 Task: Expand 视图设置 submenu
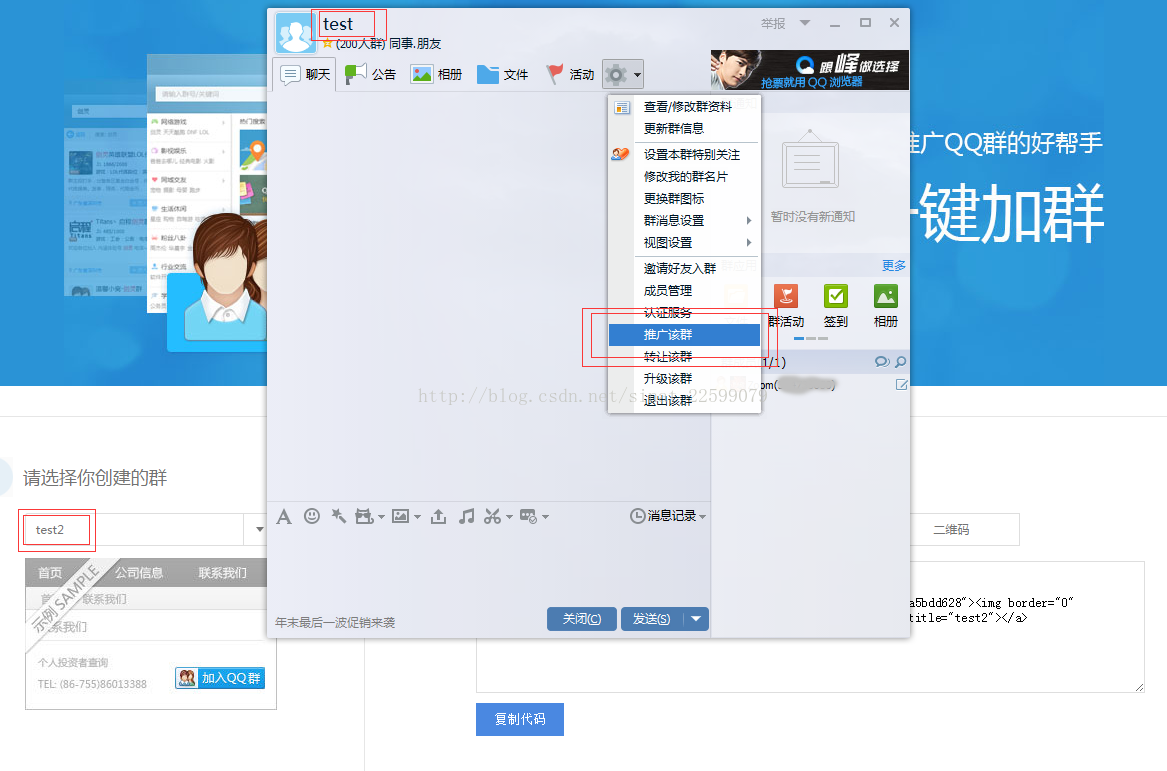click(x=684, y=243)
